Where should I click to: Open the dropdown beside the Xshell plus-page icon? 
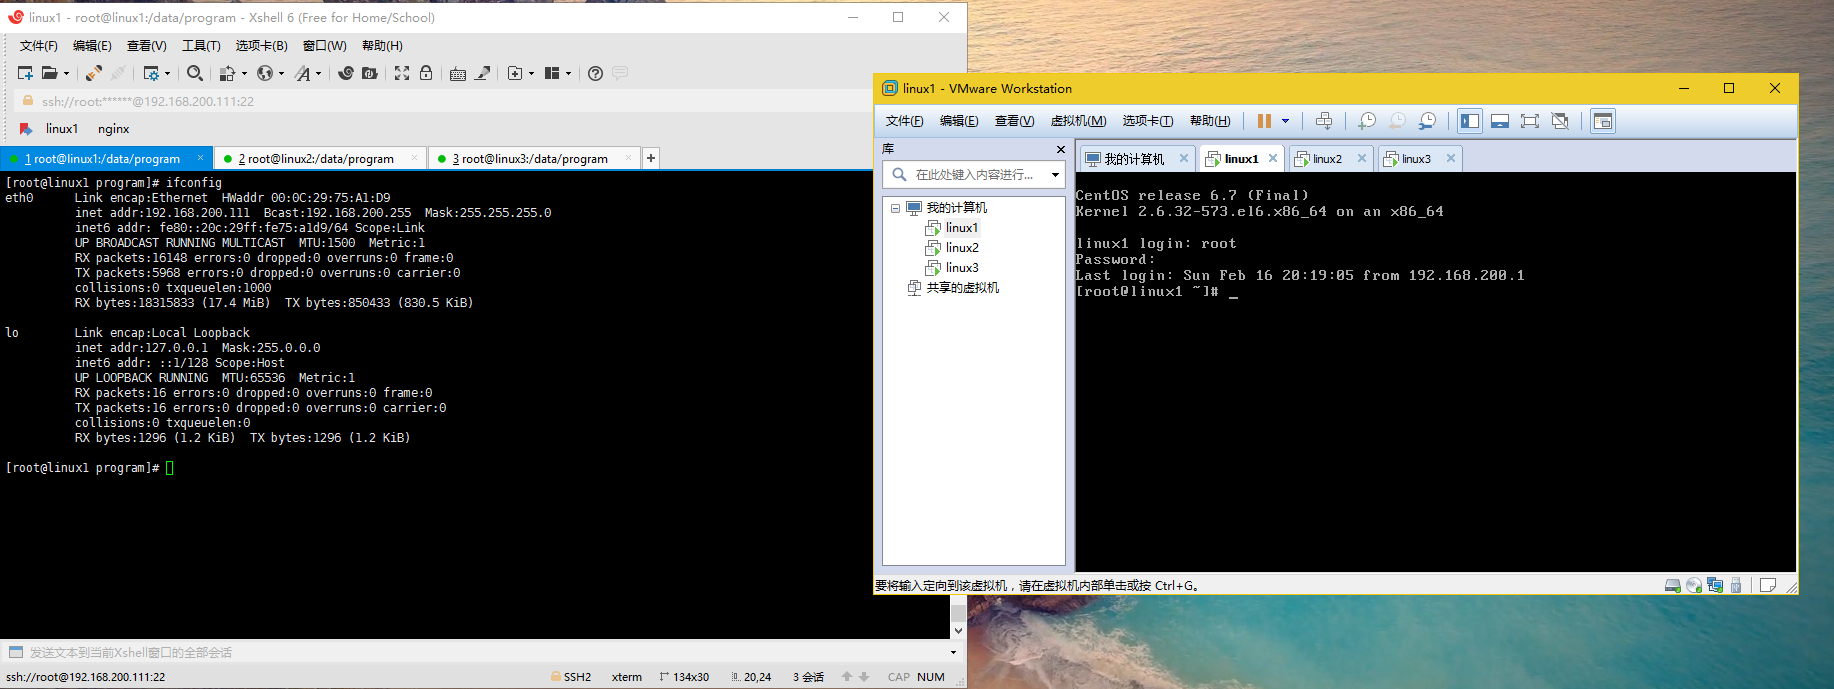point(531,73)
